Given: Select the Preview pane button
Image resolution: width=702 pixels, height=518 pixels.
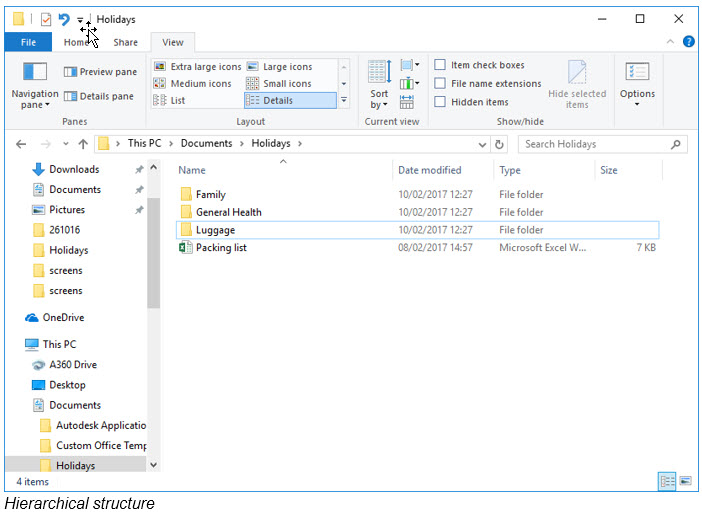Looking at the screenshot, I should point(100,72).
